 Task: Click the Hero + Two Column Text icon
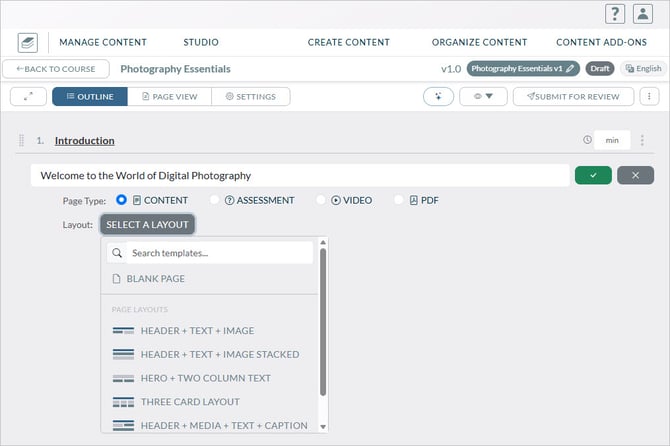click(x=123, y=379)
